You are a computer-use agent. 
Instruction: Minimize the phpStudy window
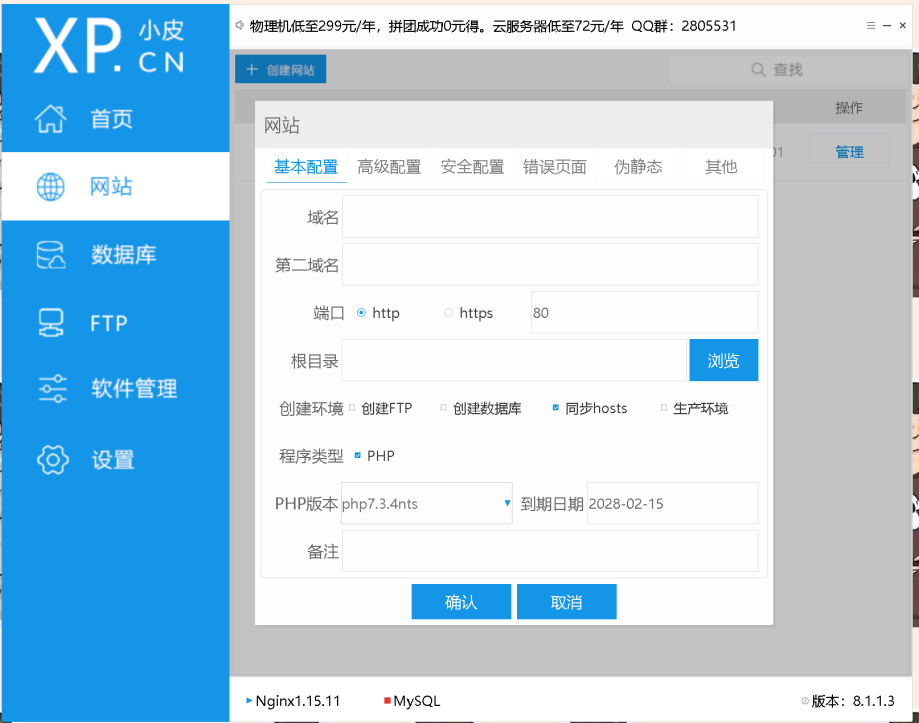[x=887, y=25]
